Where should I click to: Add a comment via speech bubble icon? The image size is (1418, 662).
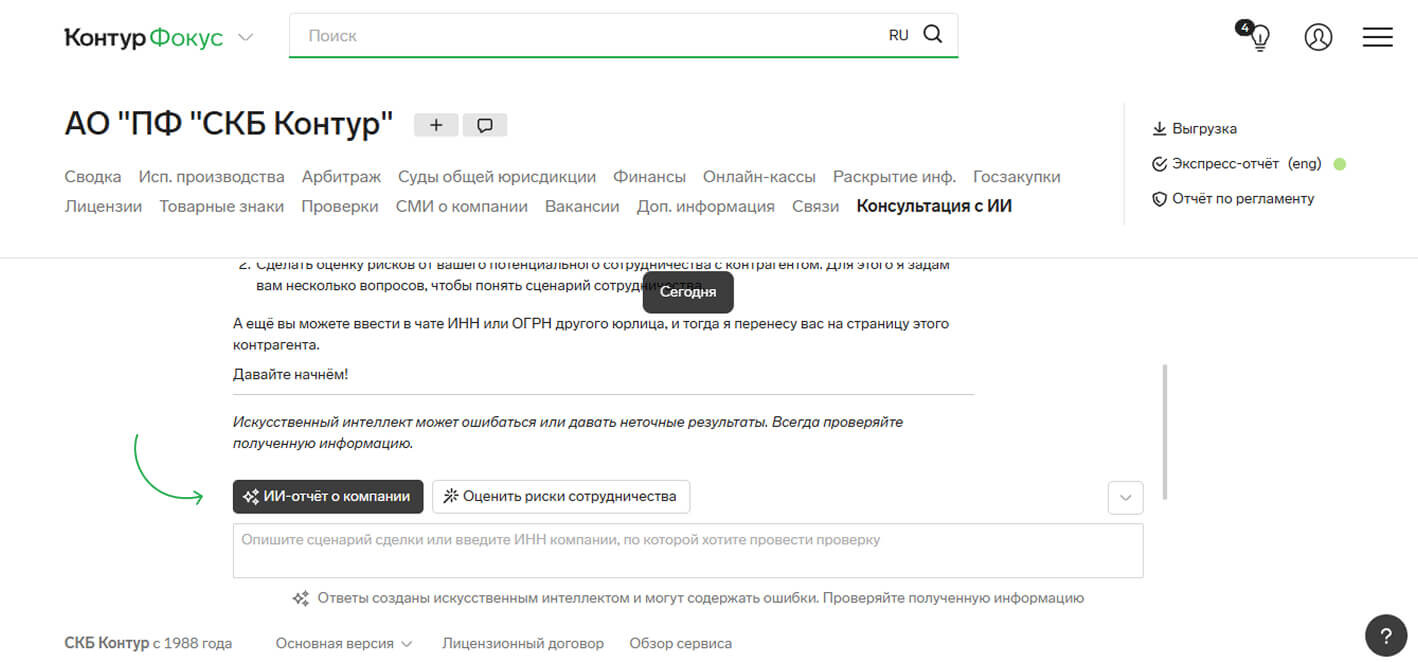click(x=485, y=125)
